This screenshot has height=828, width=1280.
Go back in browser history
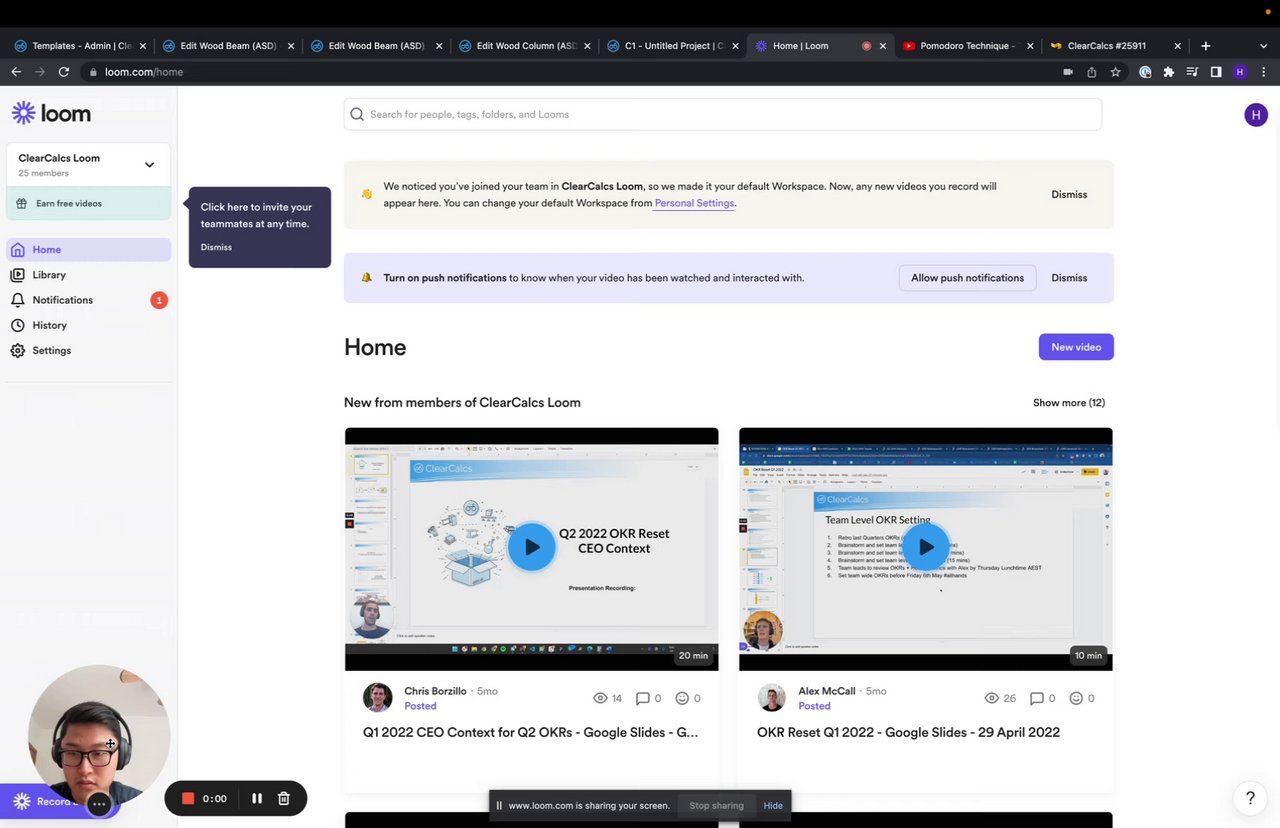[16, 72]
